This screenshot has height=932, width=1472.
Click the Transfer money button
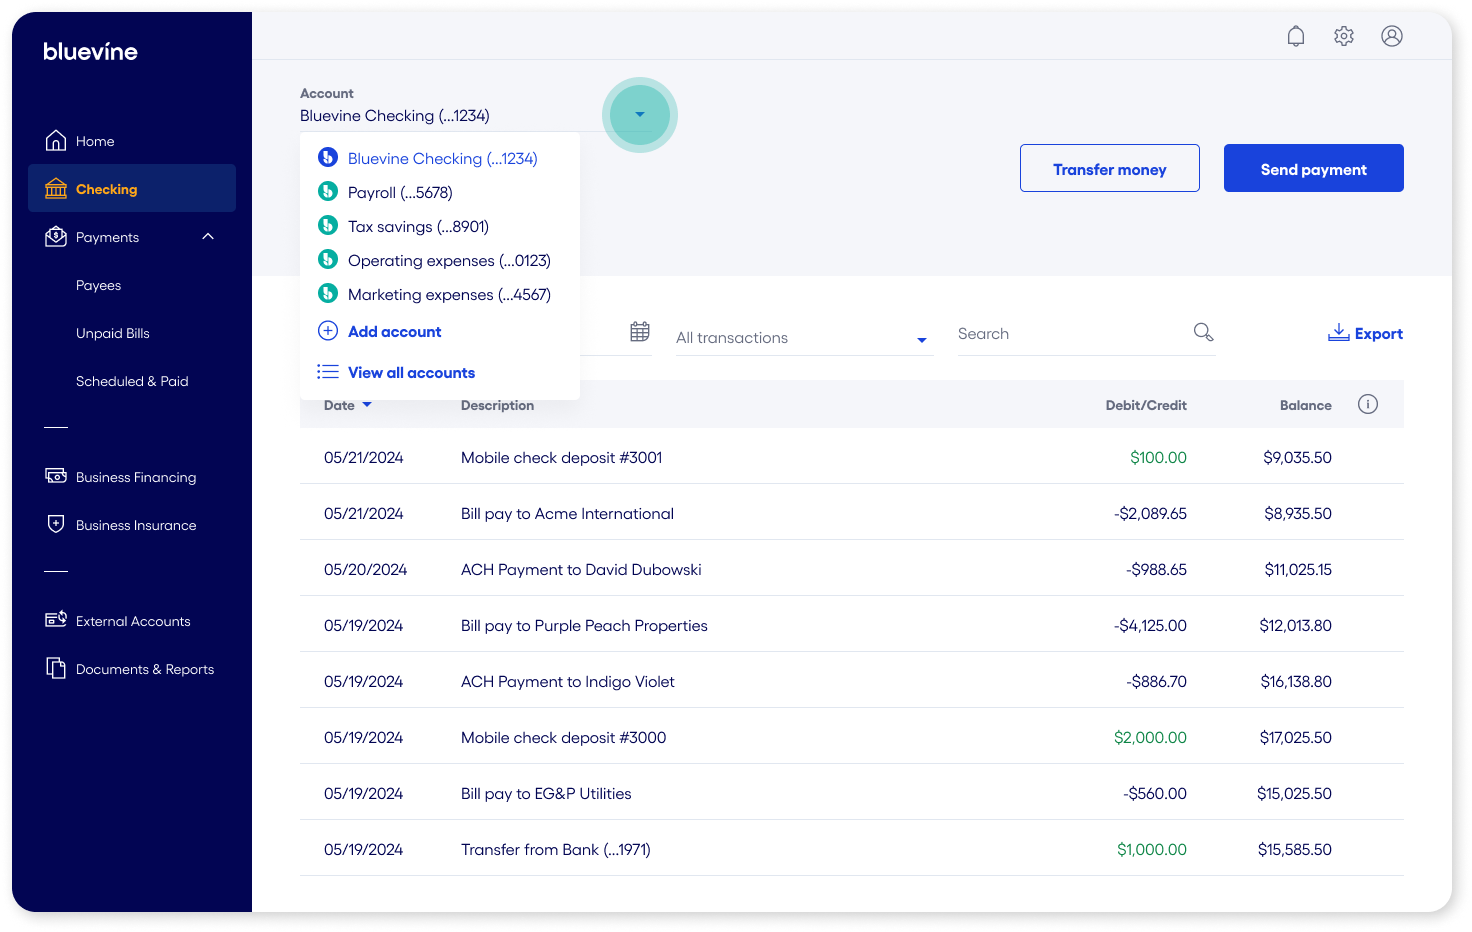point(1110,168)
